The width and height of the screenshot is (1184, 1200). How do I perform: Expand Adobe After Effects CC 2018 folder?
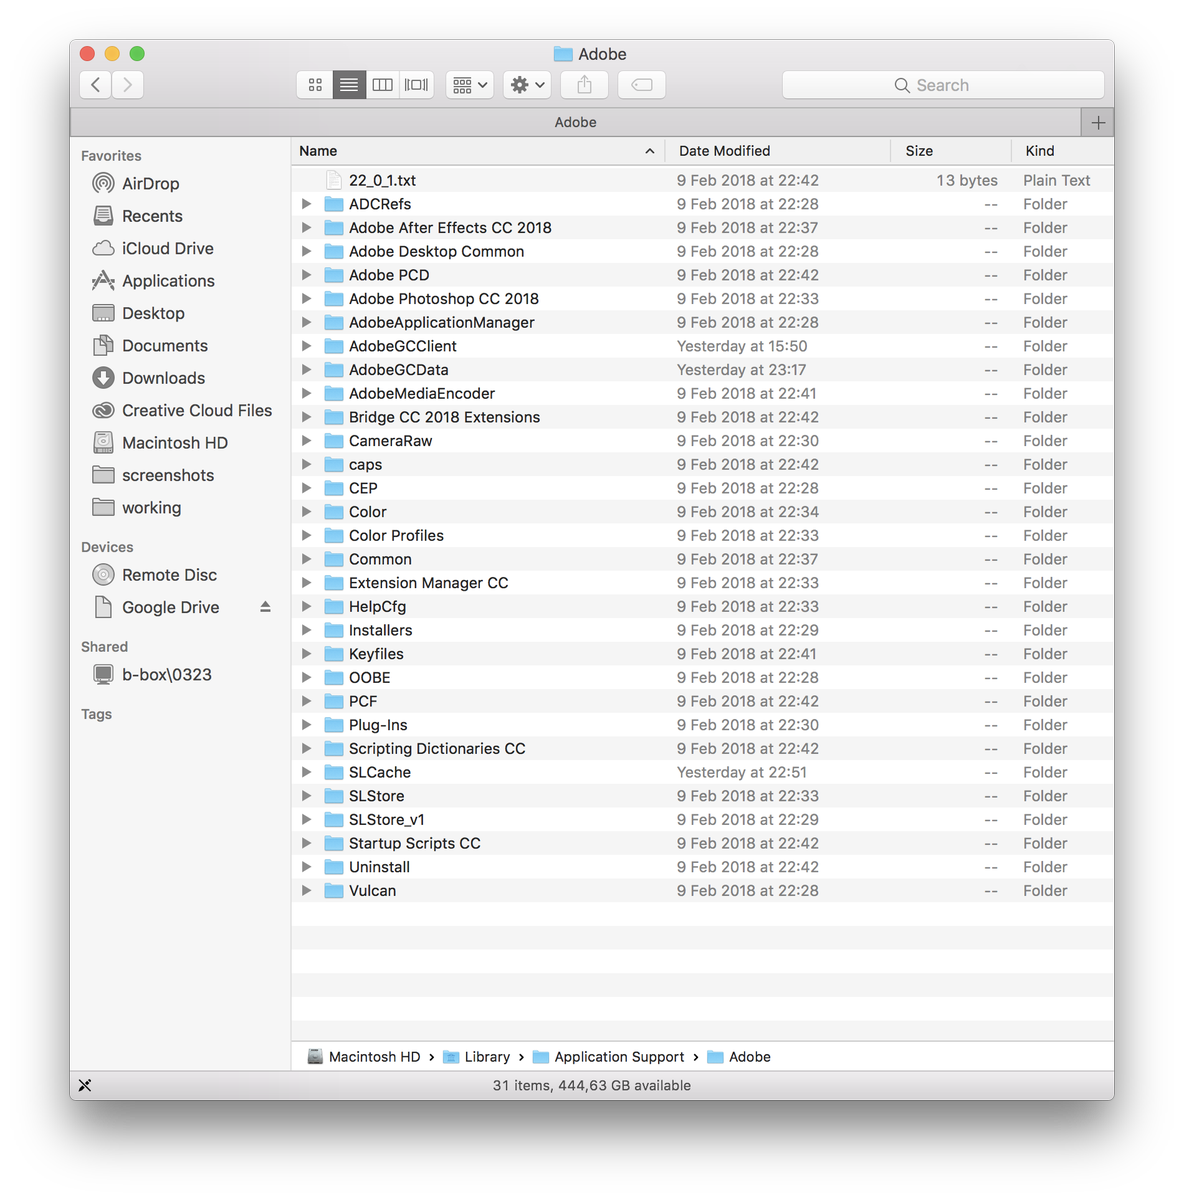click(307, 228)
